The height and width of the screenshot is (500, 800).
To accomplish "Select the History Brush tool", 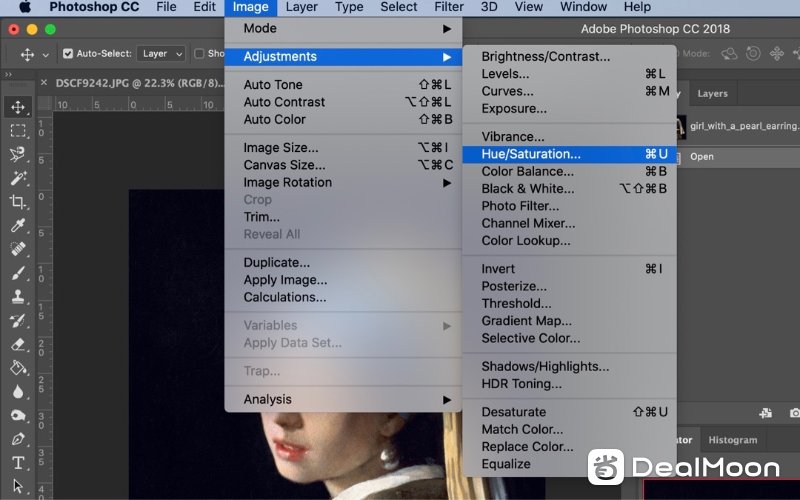I will pyautogui.click(x=18, y=320).
